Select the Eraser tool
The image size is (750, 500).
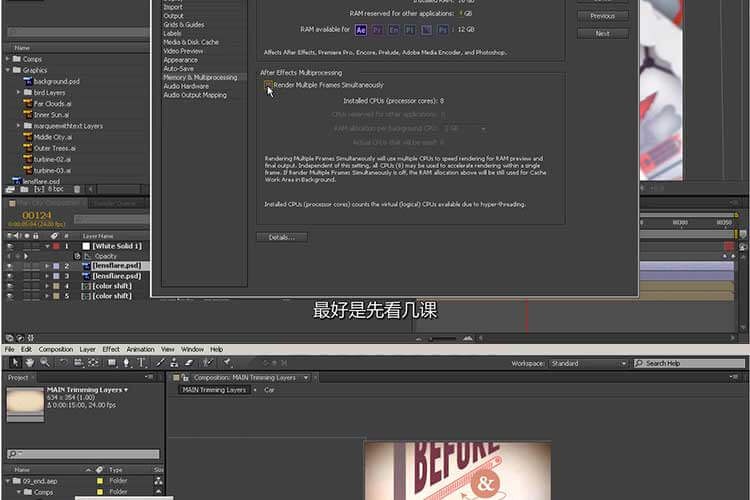point(189,363)
